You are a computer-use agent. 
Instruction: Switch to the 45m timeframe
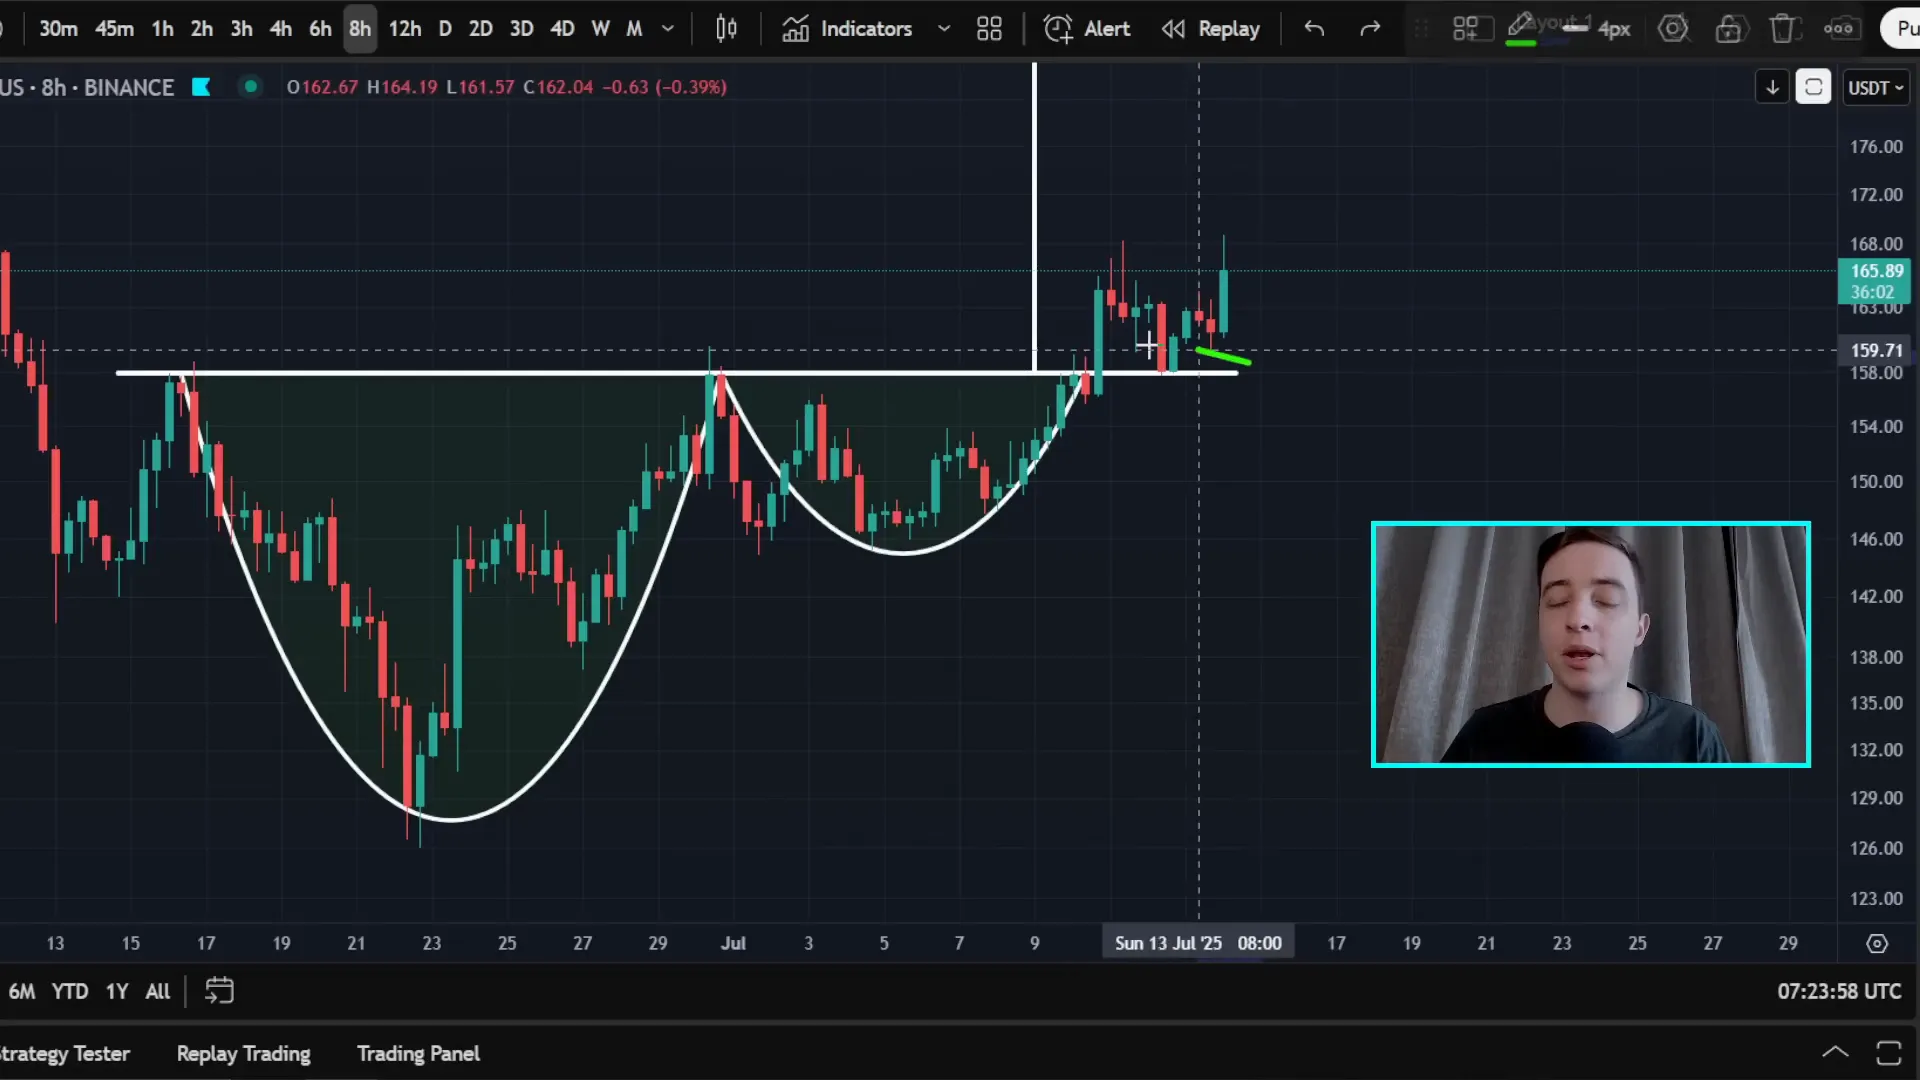pos(114,29)
